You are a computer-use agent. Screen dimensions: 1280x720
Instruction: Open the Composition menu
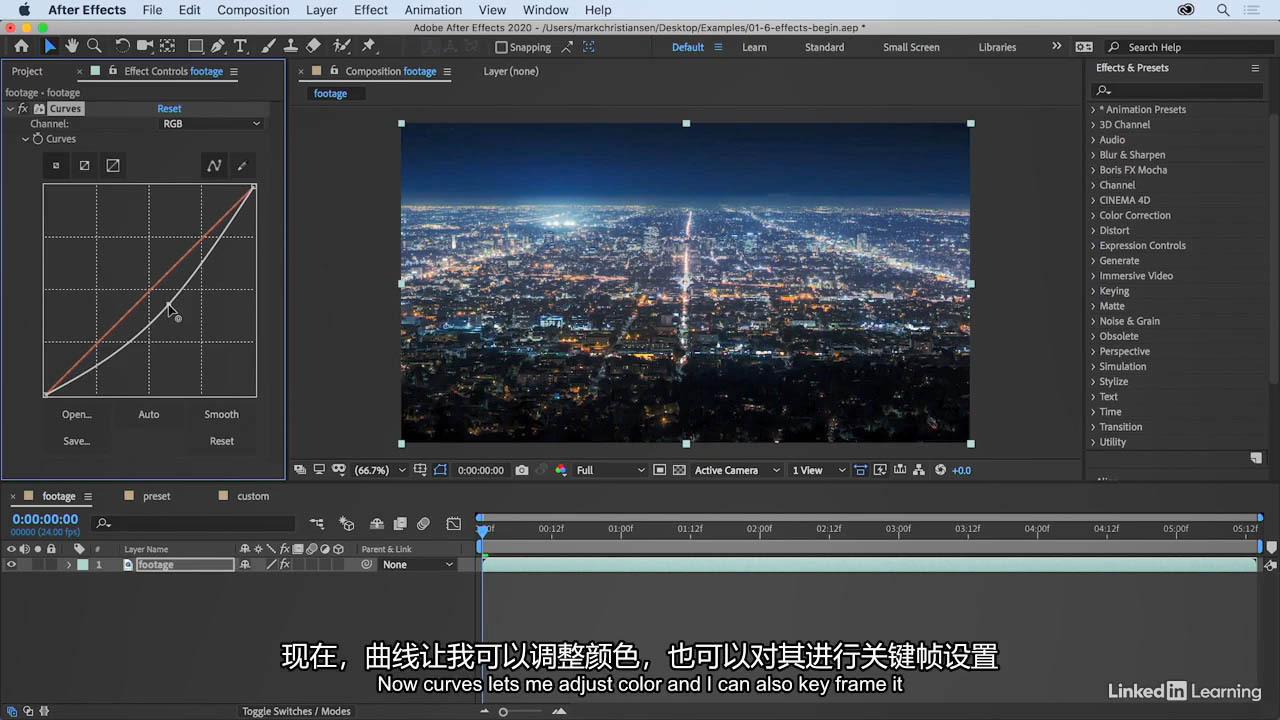point(253,10)
